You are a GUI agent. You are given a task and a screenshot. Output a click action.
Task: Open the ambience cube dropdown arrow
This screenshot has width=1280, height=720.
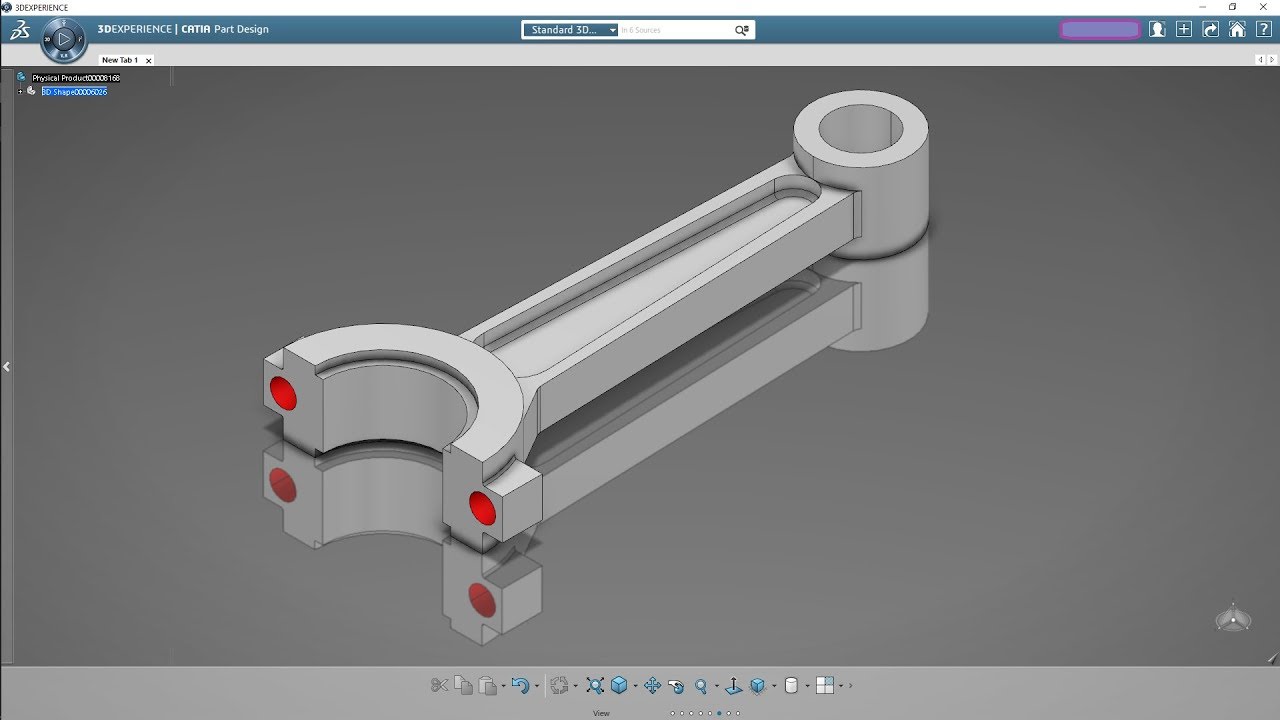774,686
